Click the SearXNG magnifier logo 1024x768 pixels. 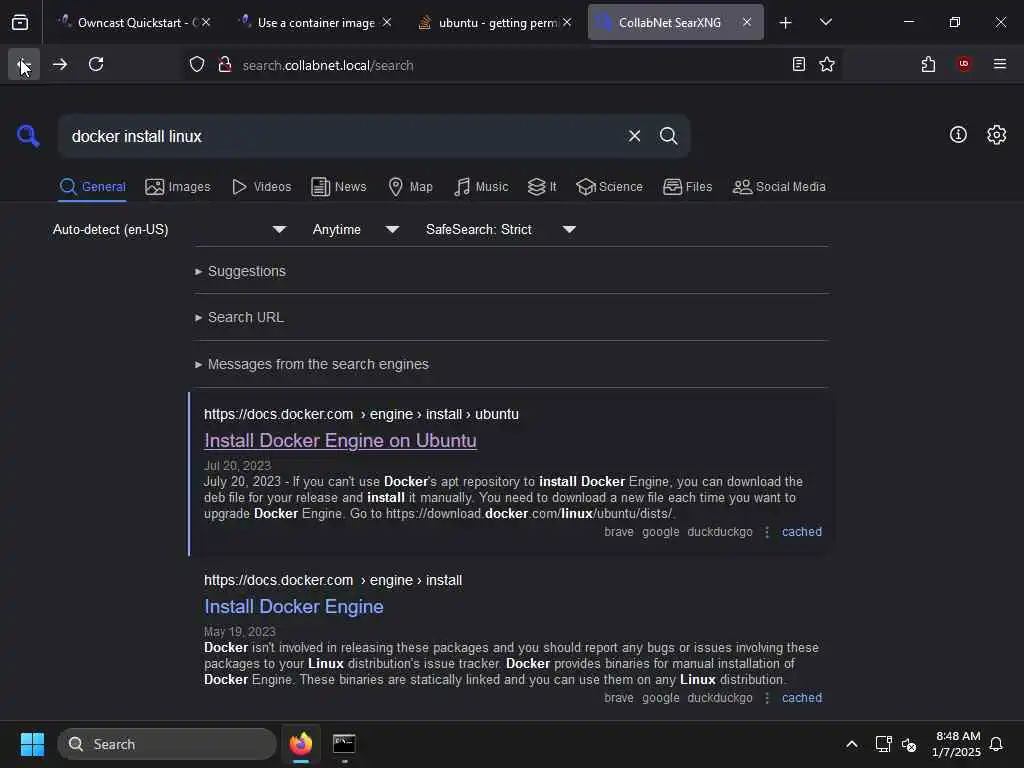tap(28, 136)
